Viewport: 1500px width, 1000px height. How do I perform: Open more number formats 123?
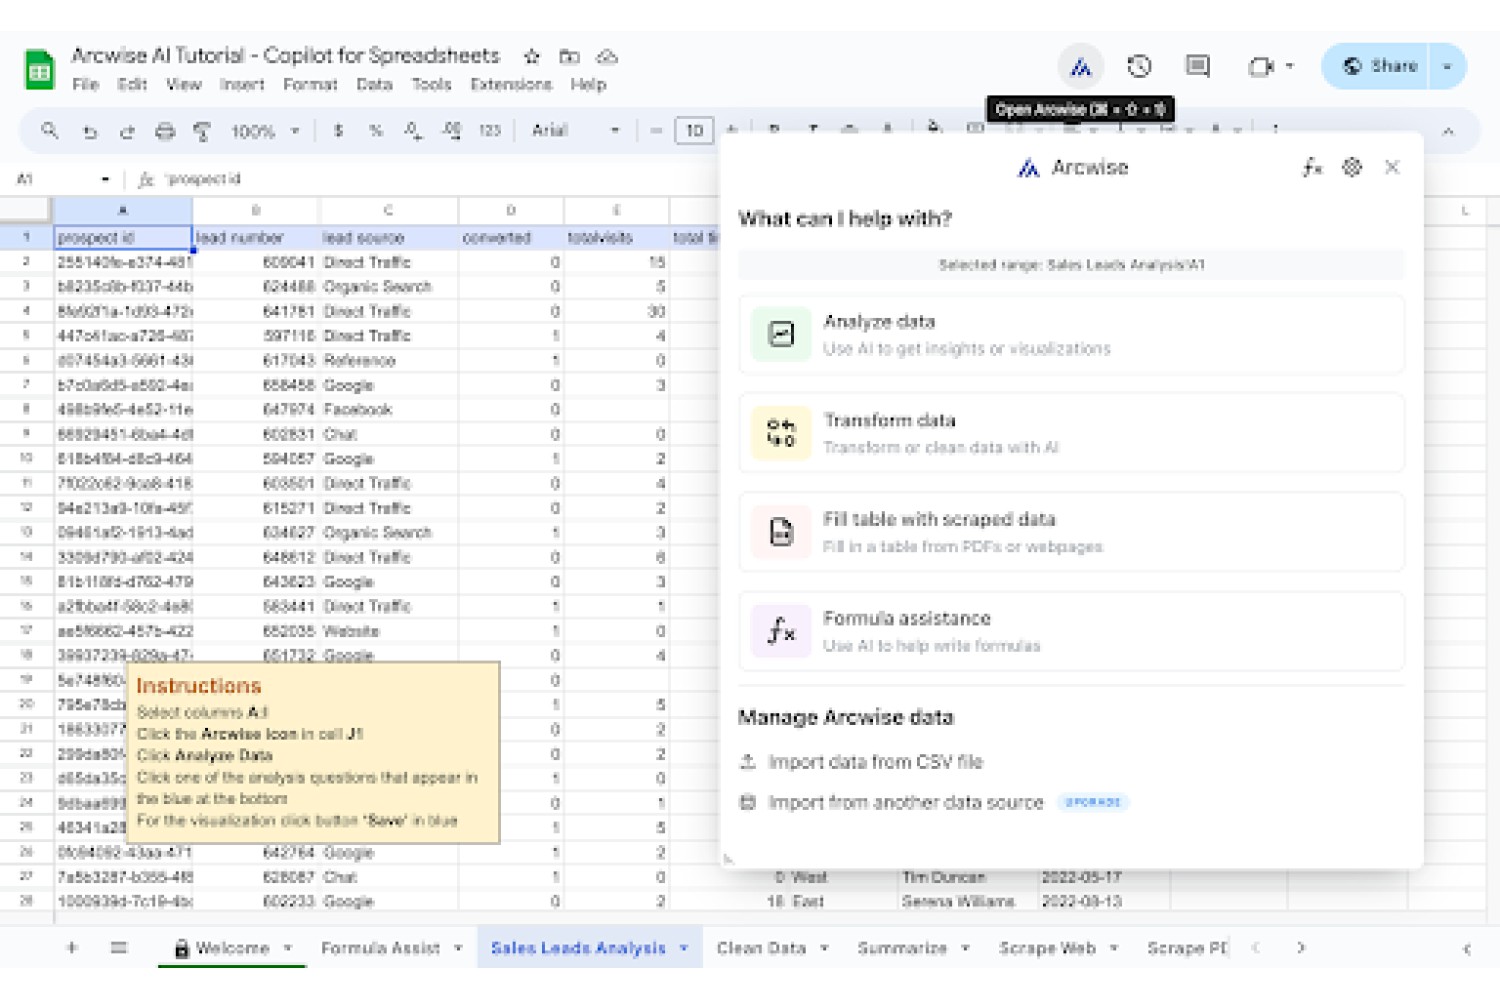point(489,131)
